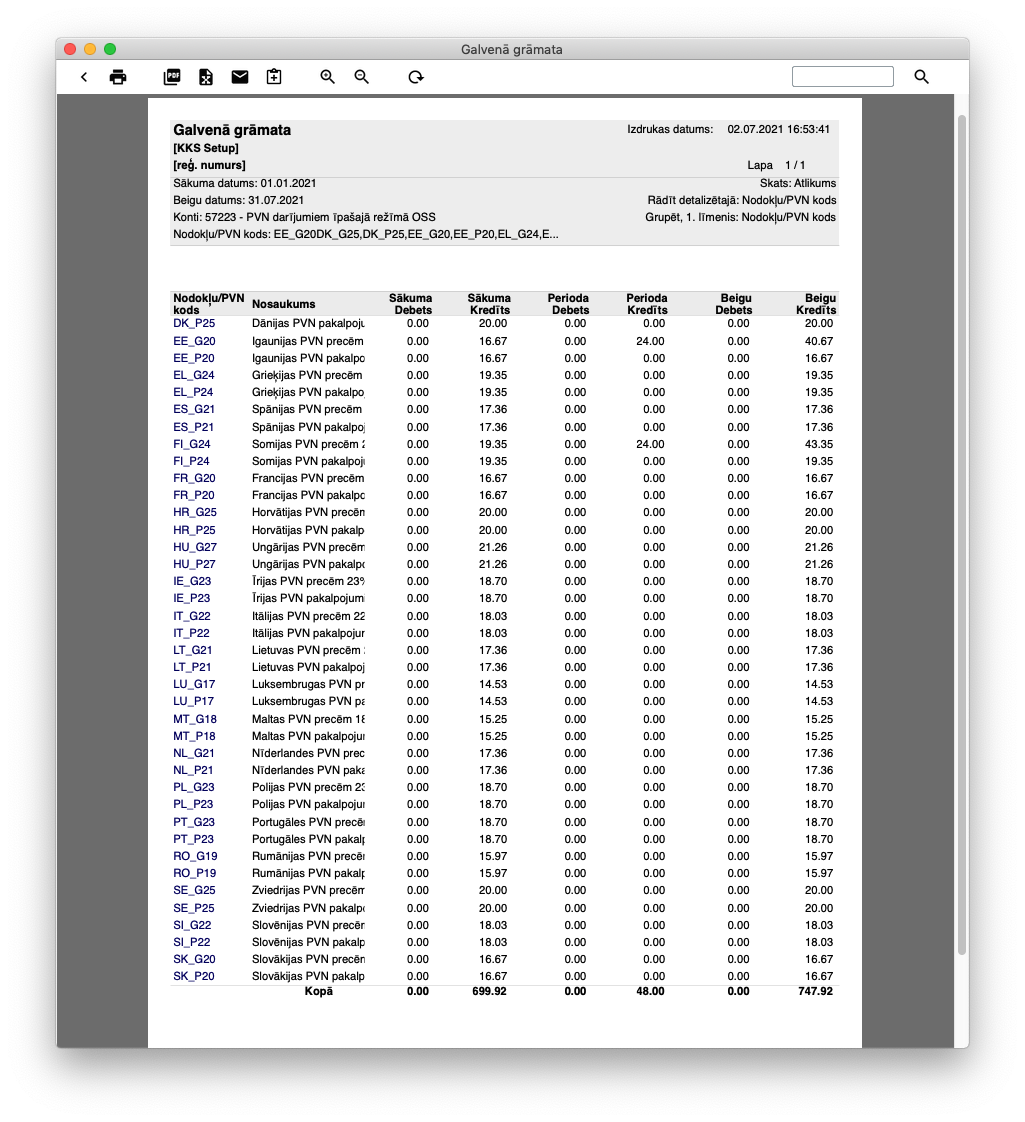Screen dimensions: 1025x1122
Task: Click the back arrow in toolbar
Action: [x=84, y=77]
